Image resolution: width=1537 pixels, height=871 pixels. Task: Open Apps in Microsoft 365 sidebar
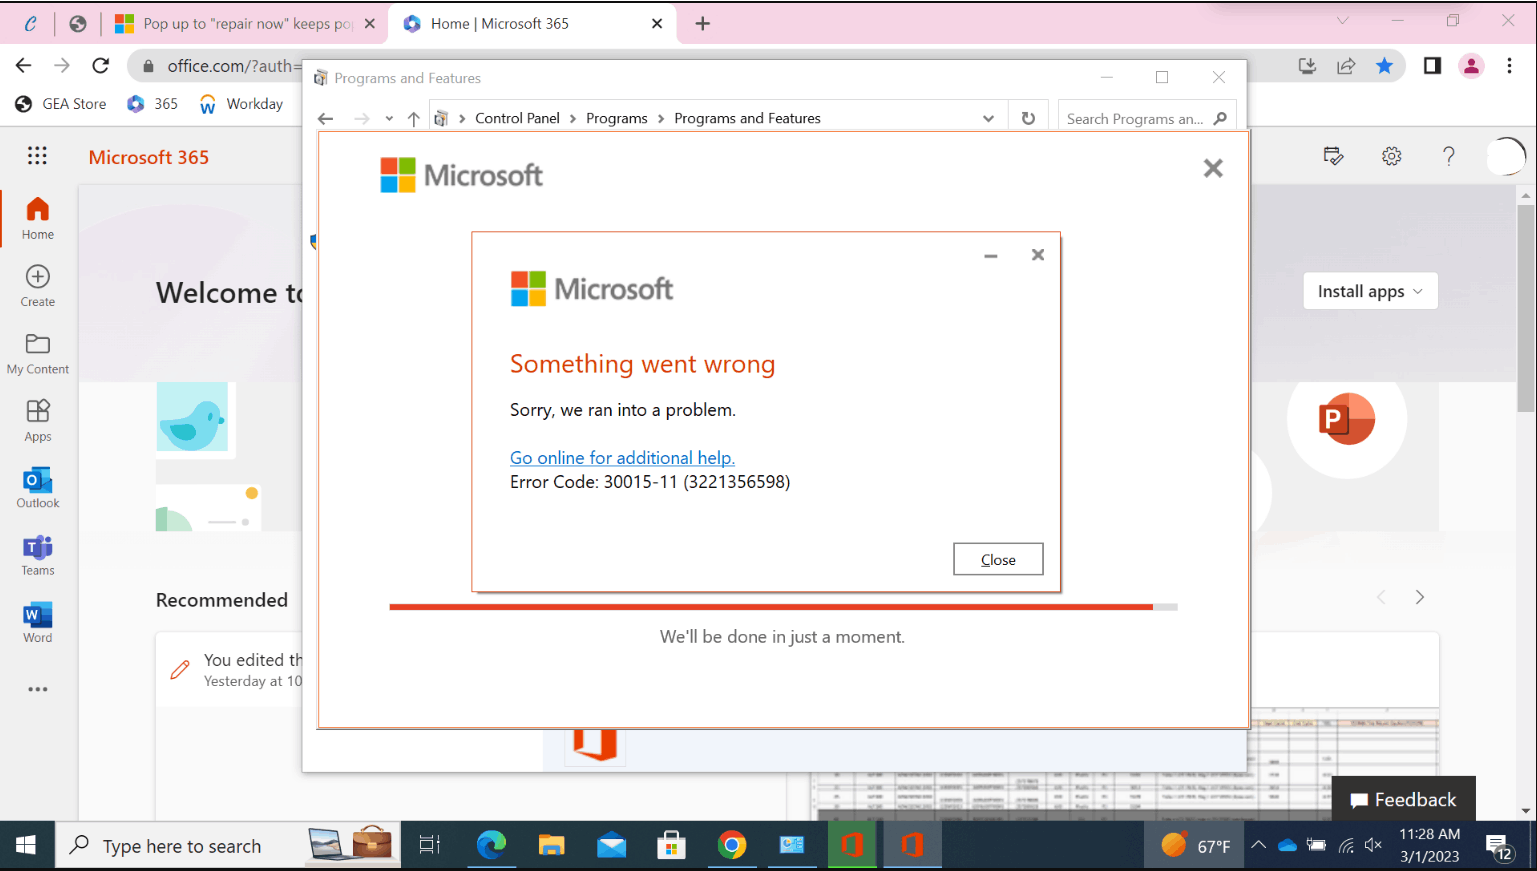point(38,421)
